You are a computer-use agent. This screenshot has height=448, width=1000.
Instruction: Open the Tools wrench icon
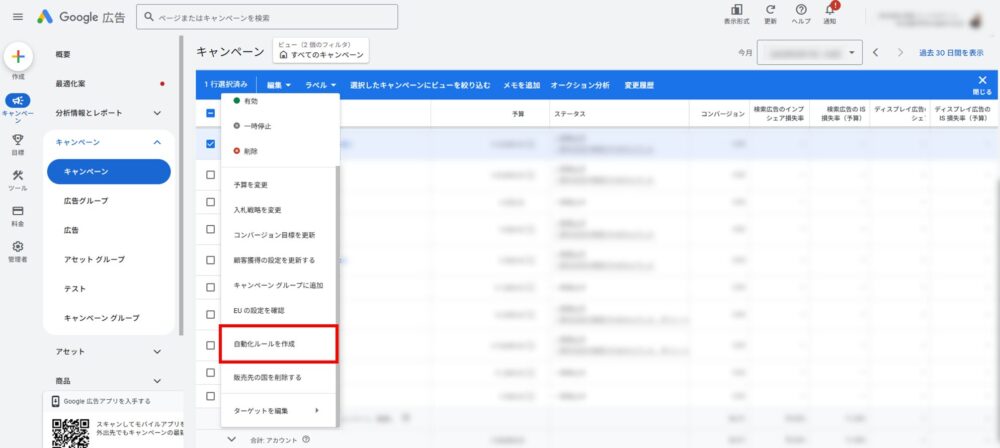pyautogui.click(x=18, y=176)
